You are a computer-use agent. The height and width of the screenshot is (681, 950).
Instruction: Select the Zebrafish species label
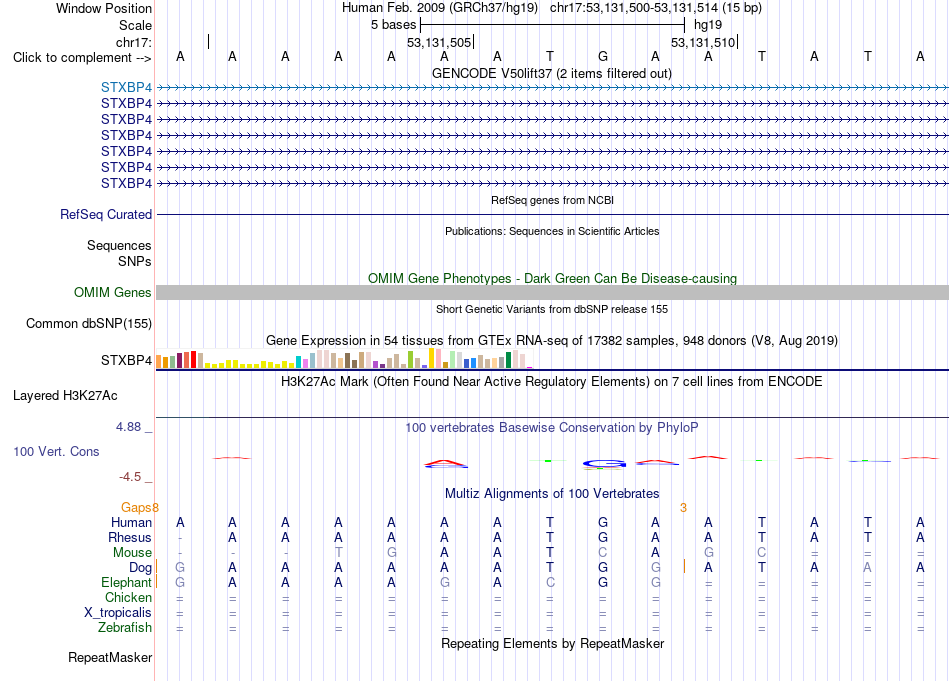pyautogui.click(x=125, y=627)
